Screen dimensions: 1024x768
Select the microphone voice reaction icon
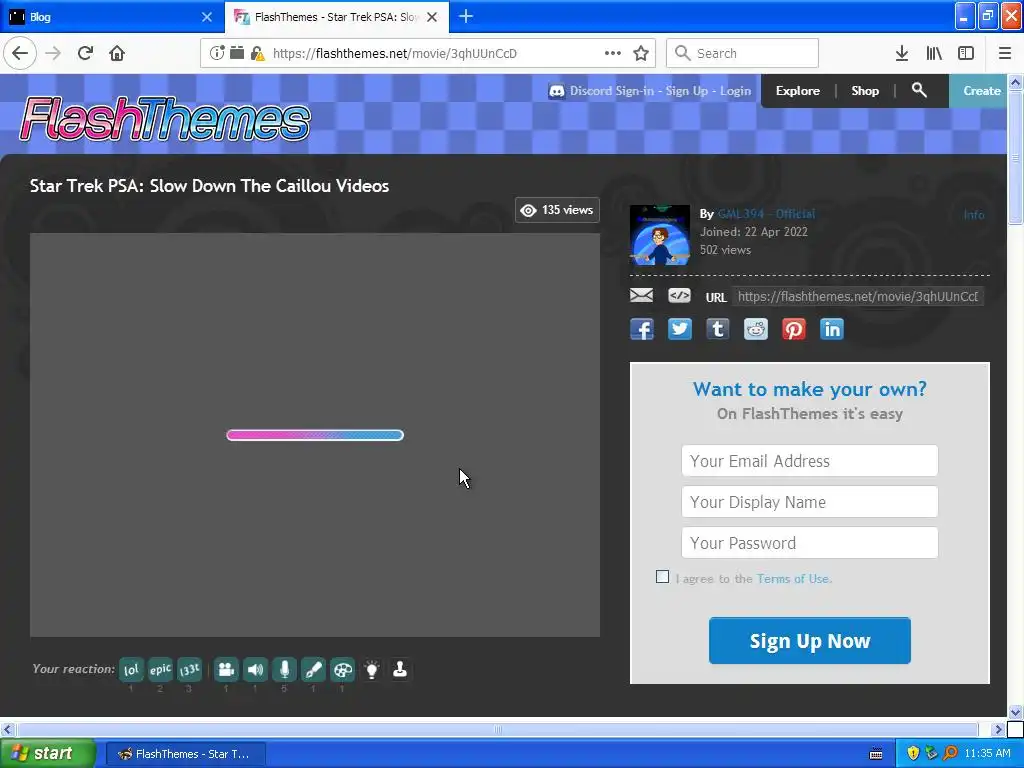284,669
